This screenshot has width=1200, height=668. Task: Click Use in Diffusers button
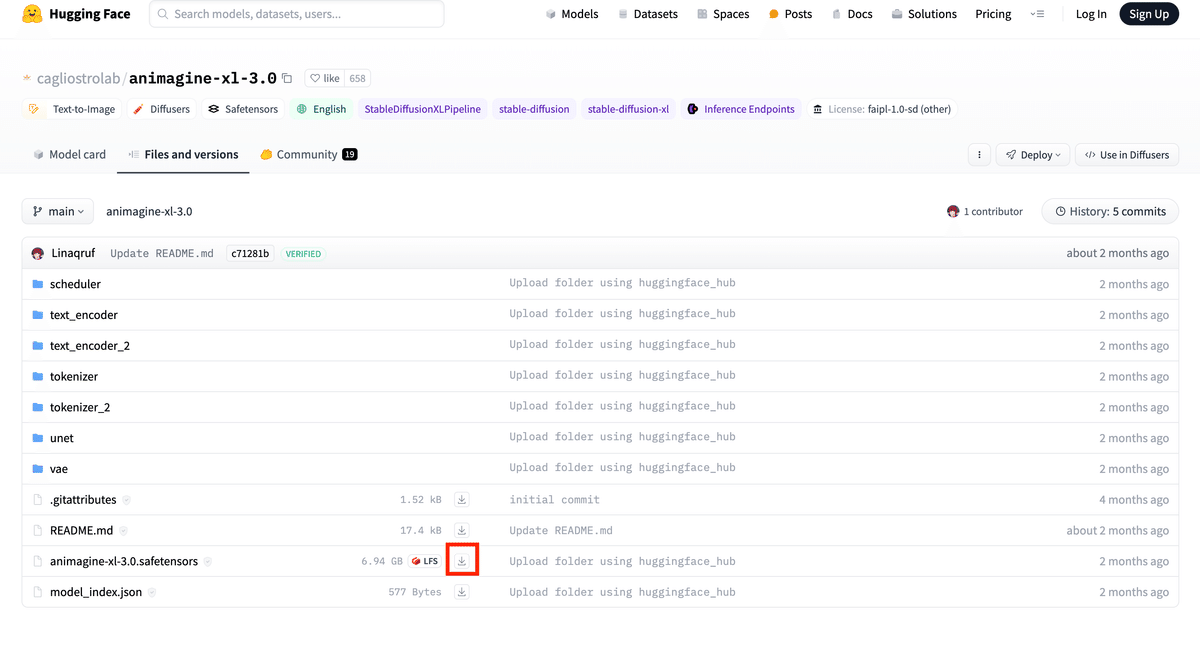coord(1127,155)
